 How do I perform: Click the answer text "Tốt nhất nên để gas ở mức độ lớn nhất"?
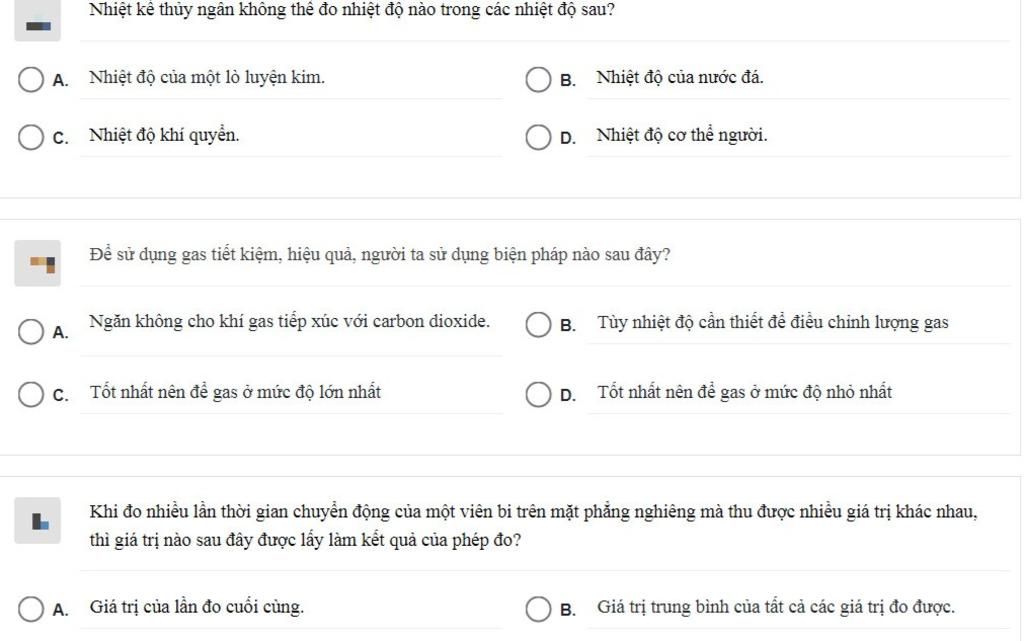[235, 392]
